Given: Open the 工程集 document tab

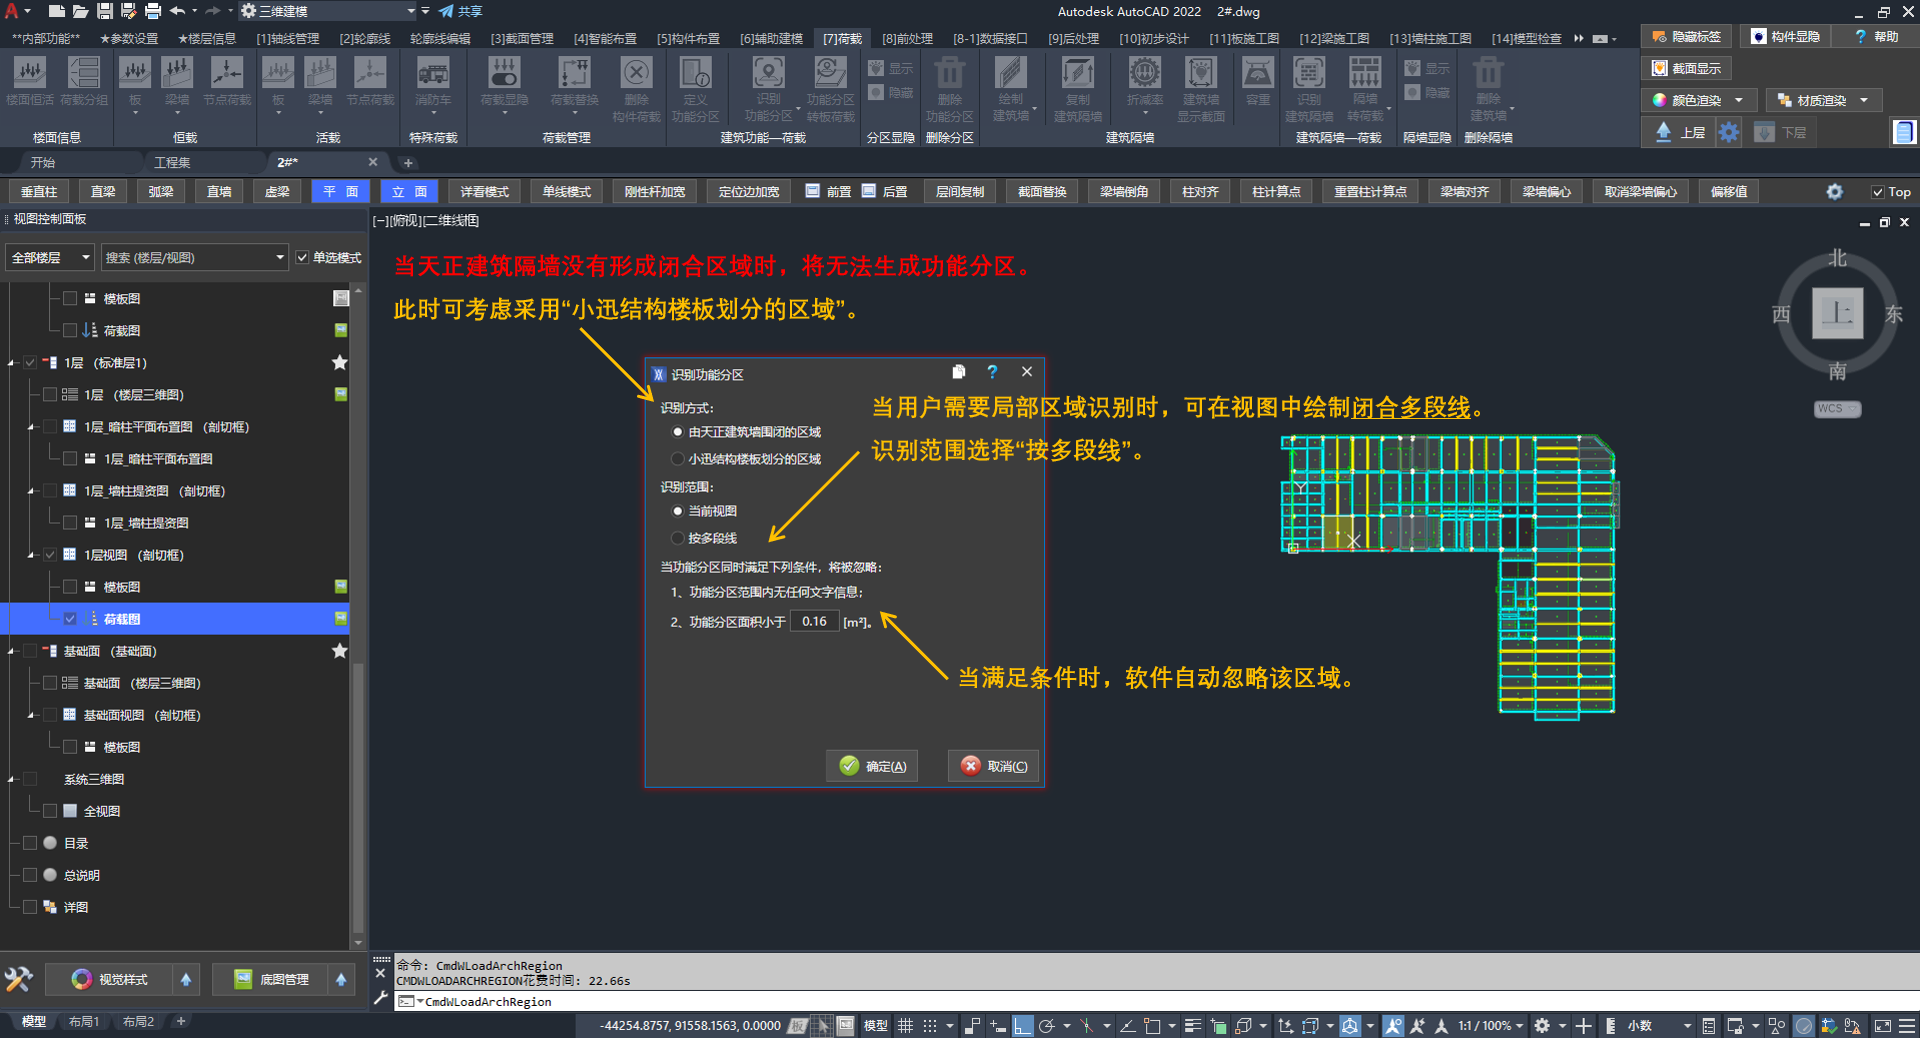Looking at the screenshot, I should (x=172, y=162).
